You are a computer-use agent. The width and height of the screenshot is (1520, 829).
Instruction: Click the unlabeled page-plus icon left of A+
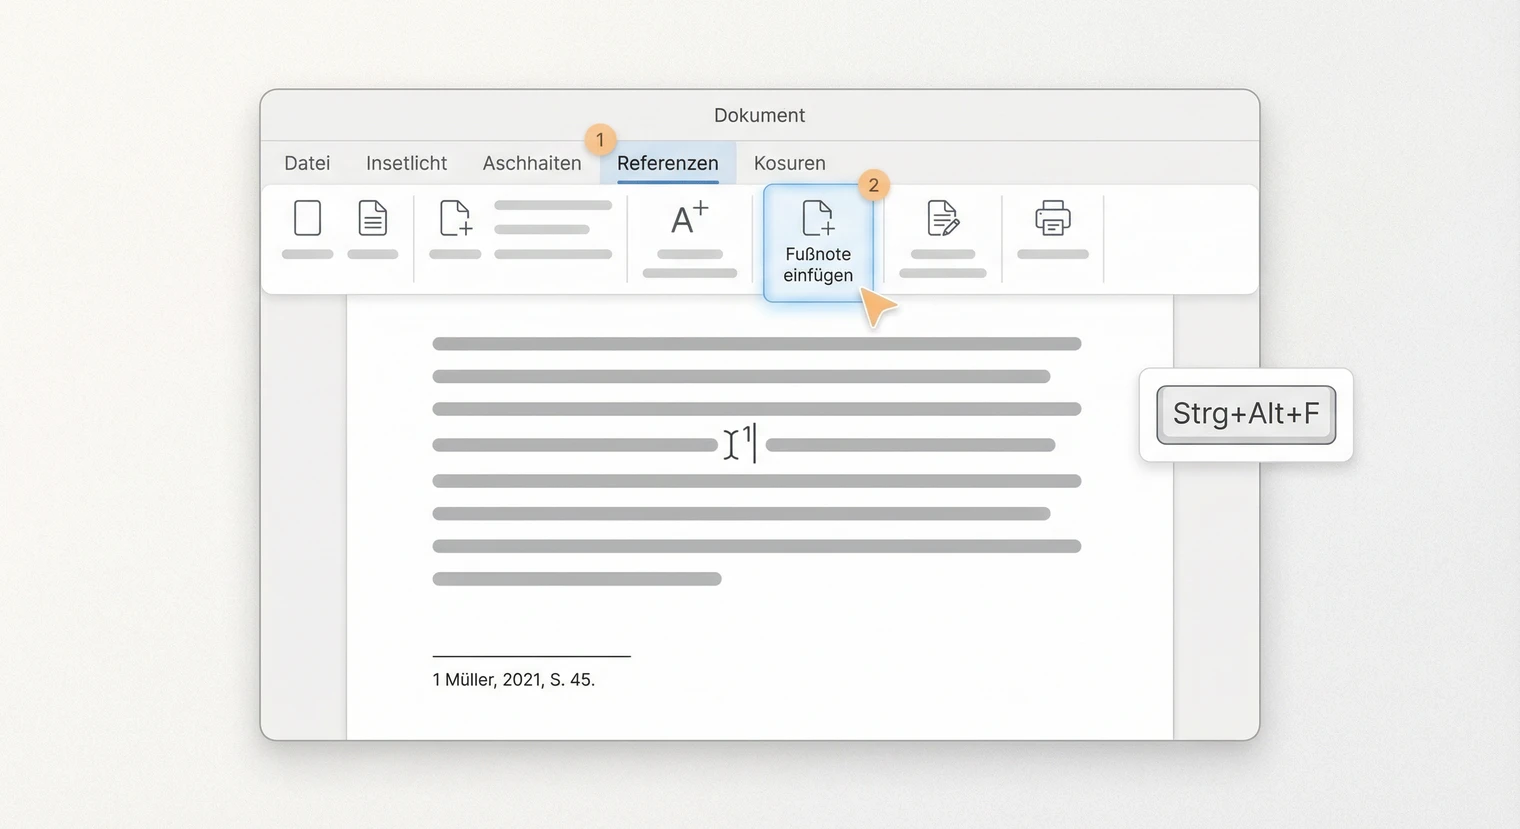click(x=455, y=218)
